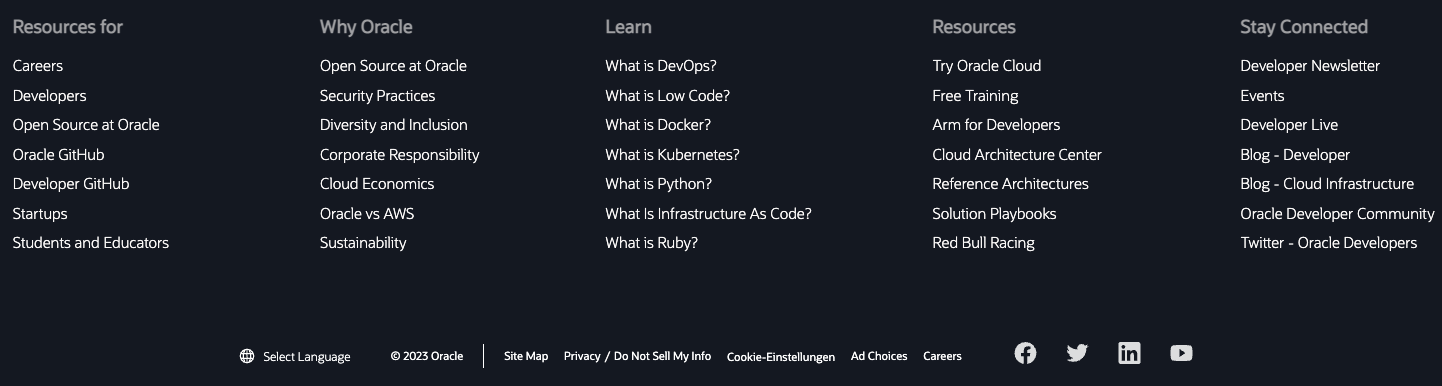The image size is (1442, 386).
Task: Click the globe icon beside Select Language
Action: 247,356
